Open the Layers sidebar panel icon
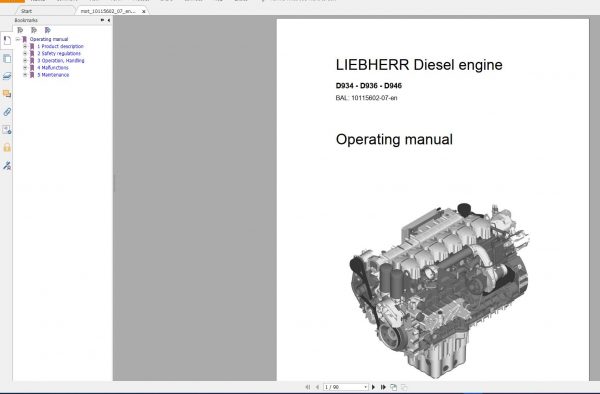The image size is (600, 394). point(7,76)
